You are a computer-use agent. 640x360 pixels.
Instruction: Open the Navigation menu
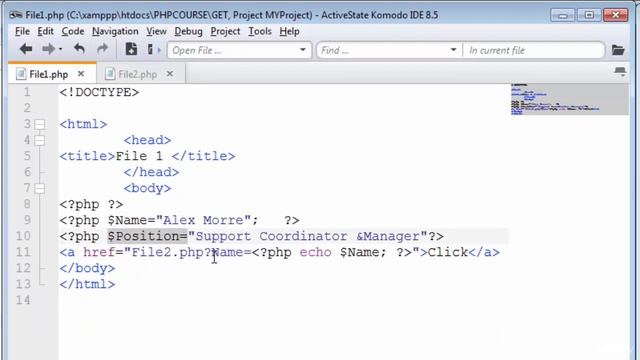pyautogui.click(x=115, y=31)
